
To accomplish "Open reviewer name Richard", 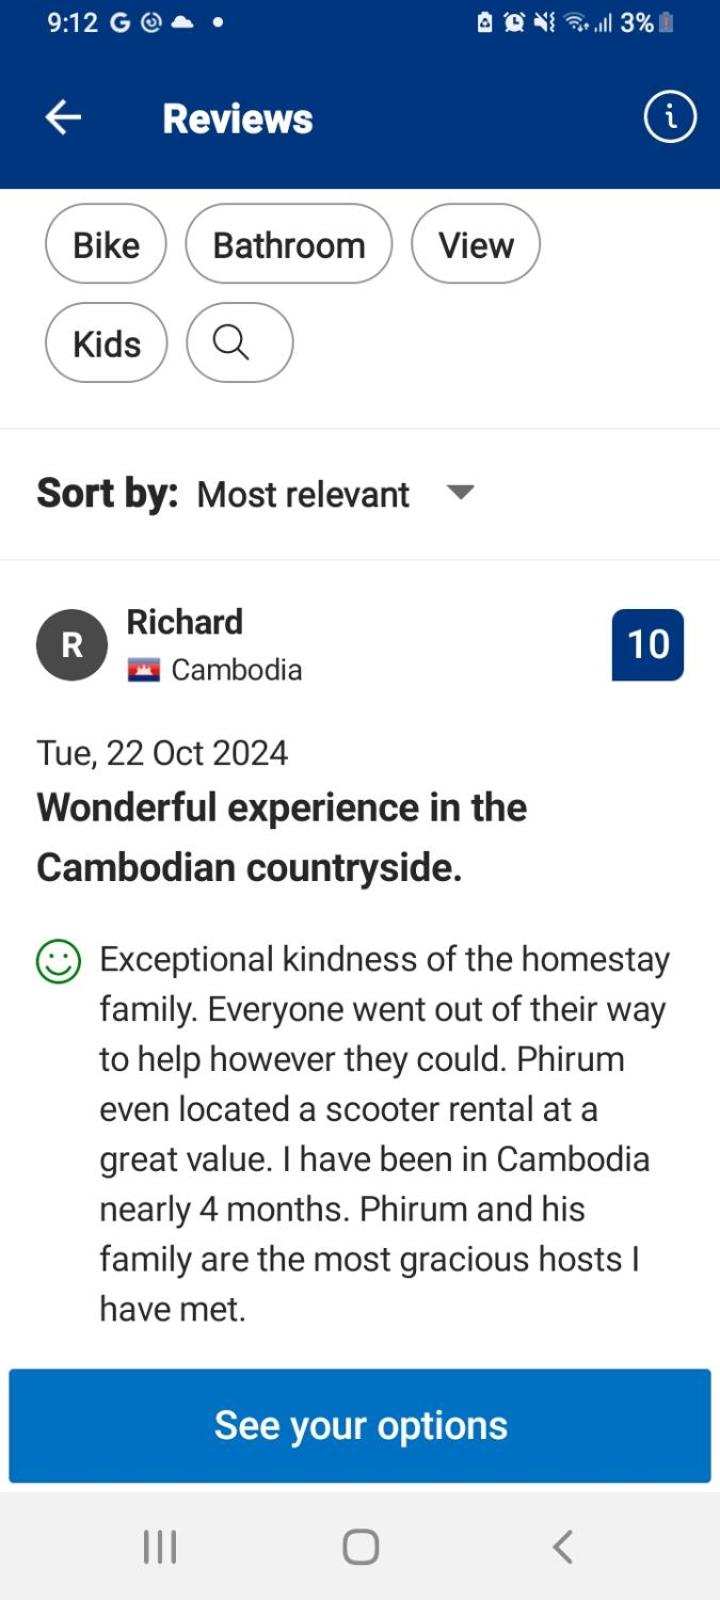I will (x=185, y=622).
